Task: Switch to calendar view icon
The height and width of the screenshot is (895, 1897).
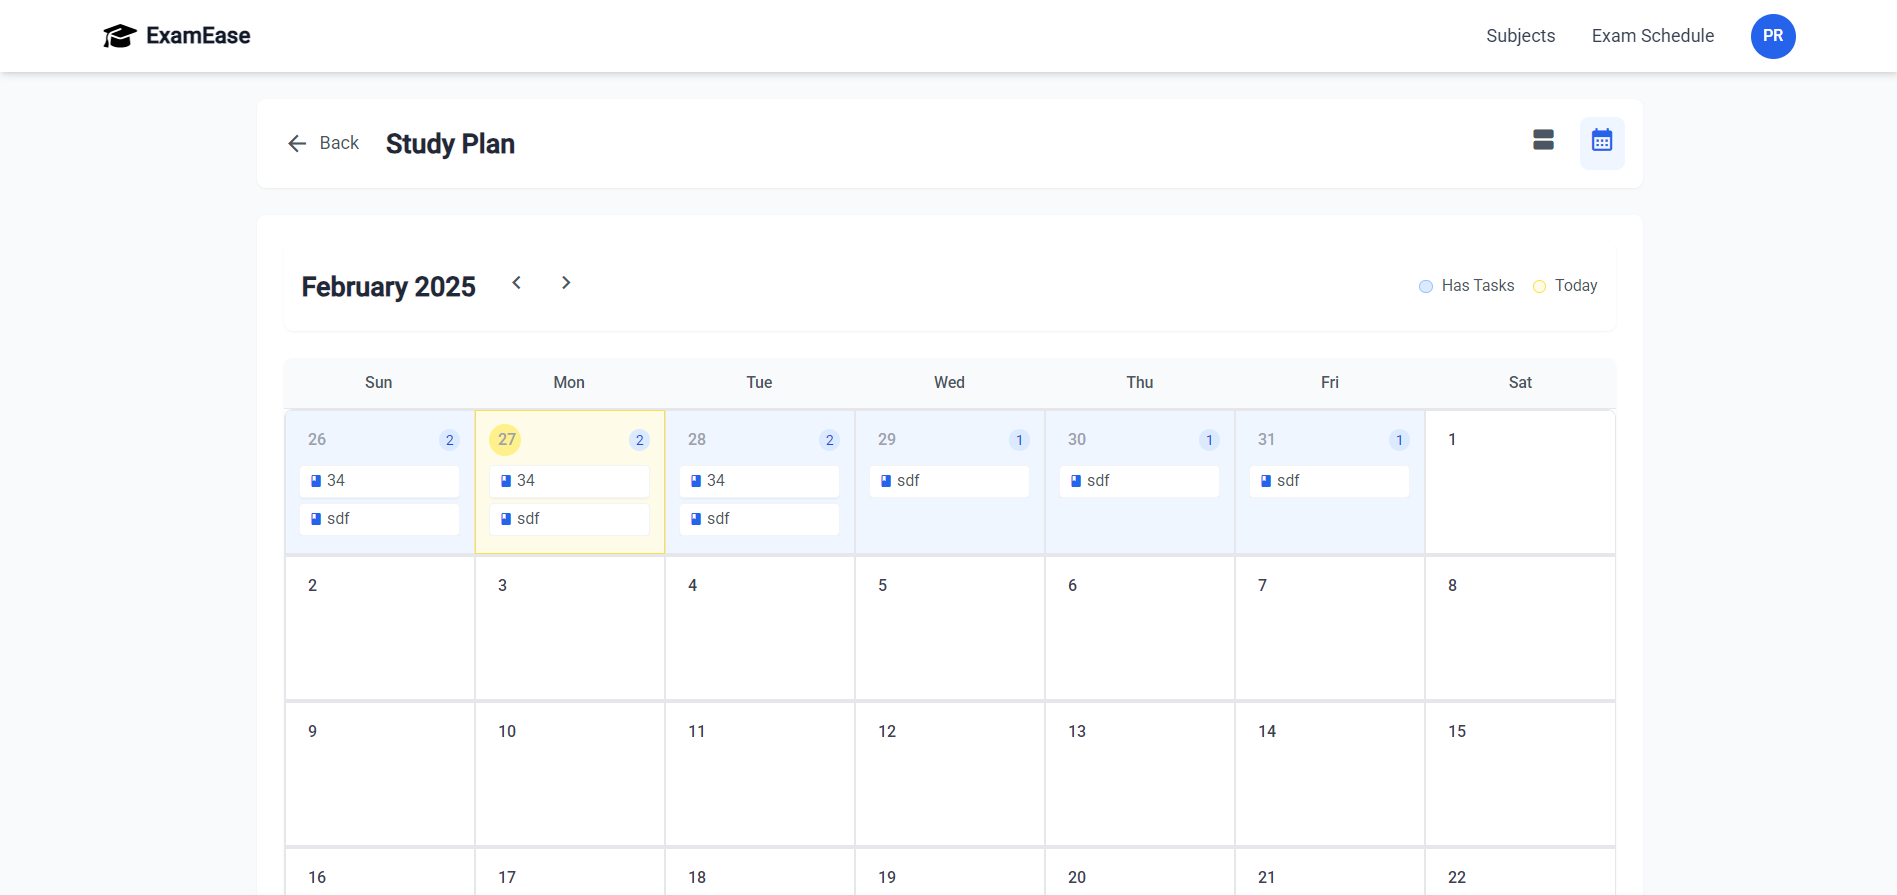Action: (x=1602, y=142)
